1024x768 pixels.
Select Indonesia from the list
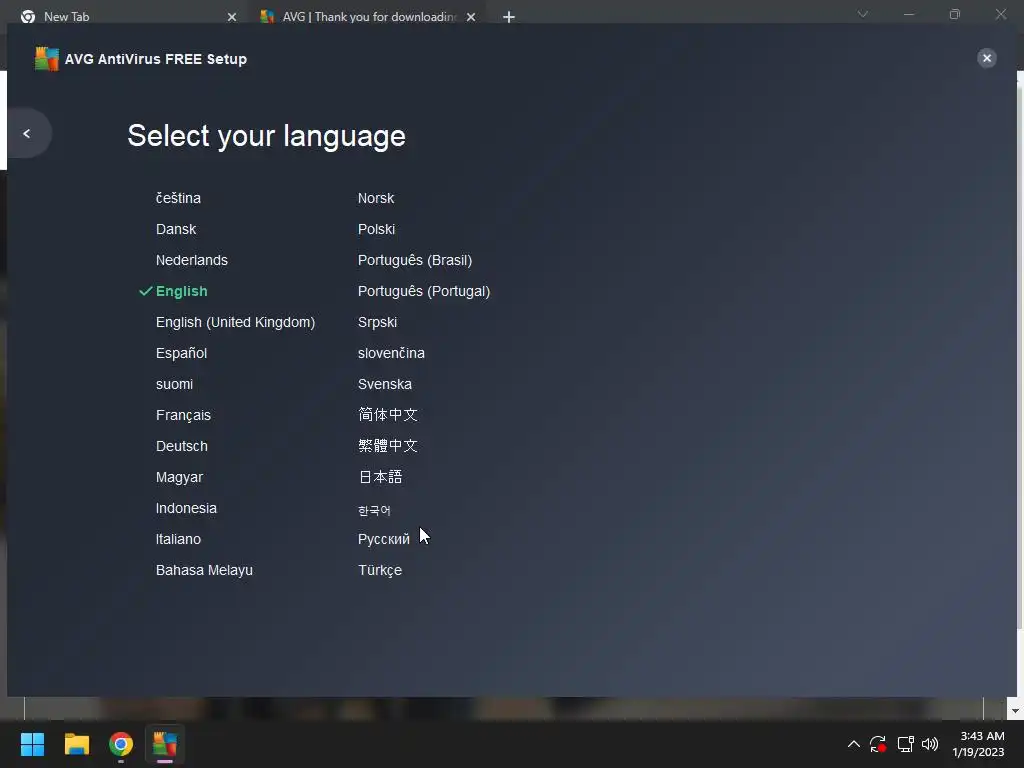[x=186, y=508]
